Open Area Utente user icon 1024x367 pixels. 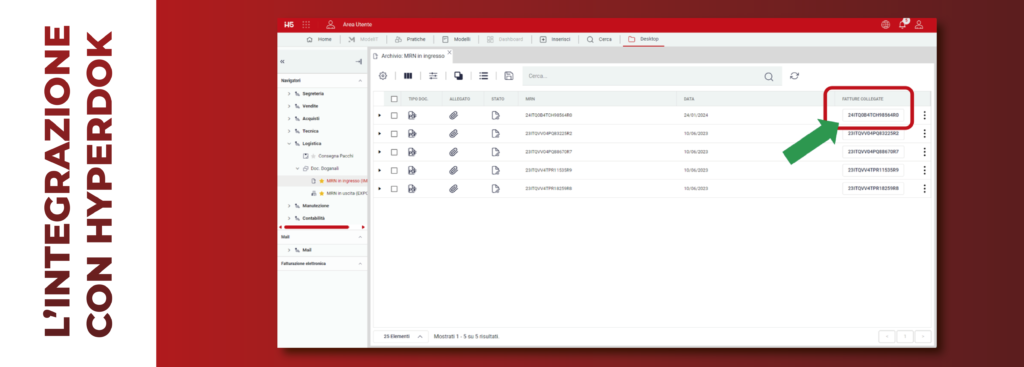click(330, 25)
